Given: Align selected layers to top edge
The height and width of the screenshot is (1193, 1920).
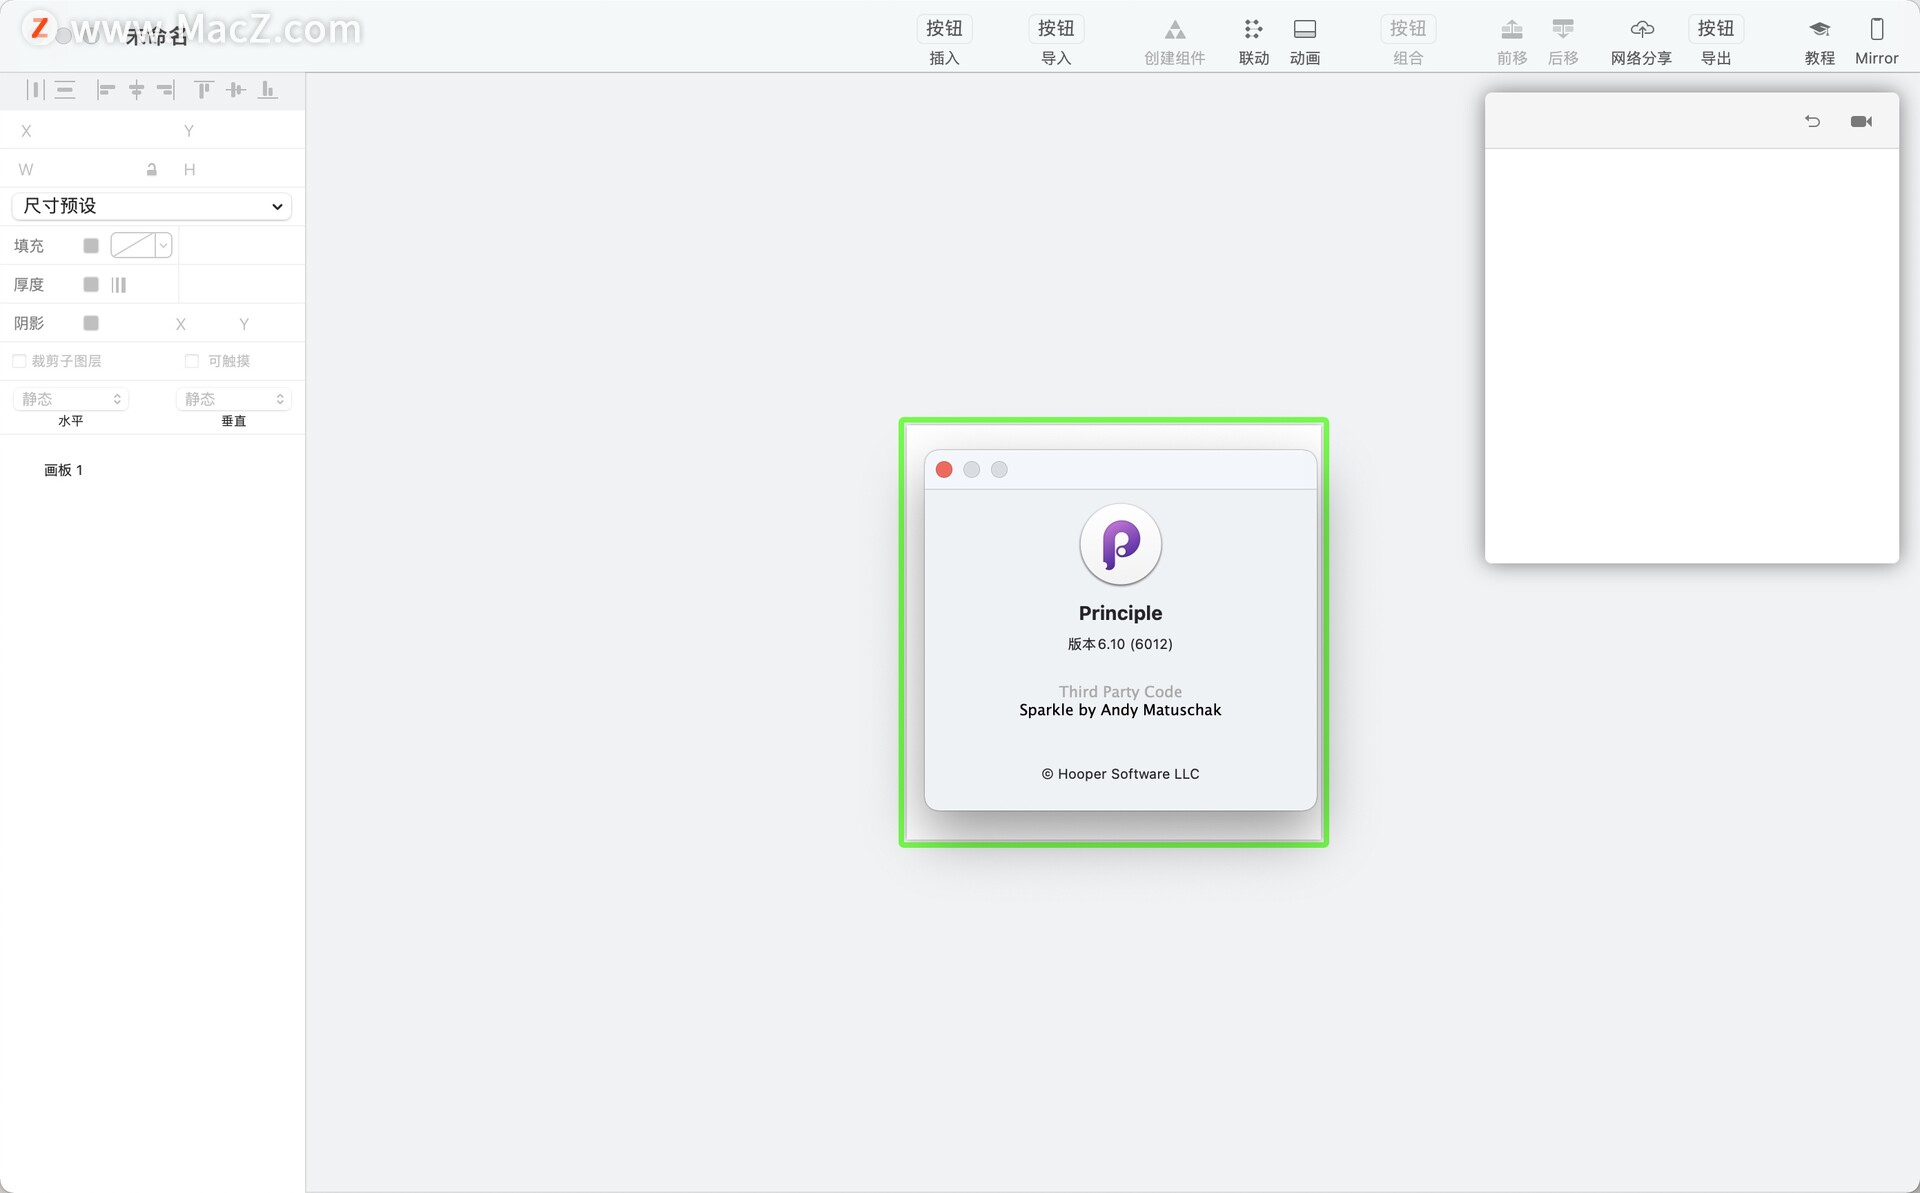Looking at the screenshot, I should coord(204,90).
